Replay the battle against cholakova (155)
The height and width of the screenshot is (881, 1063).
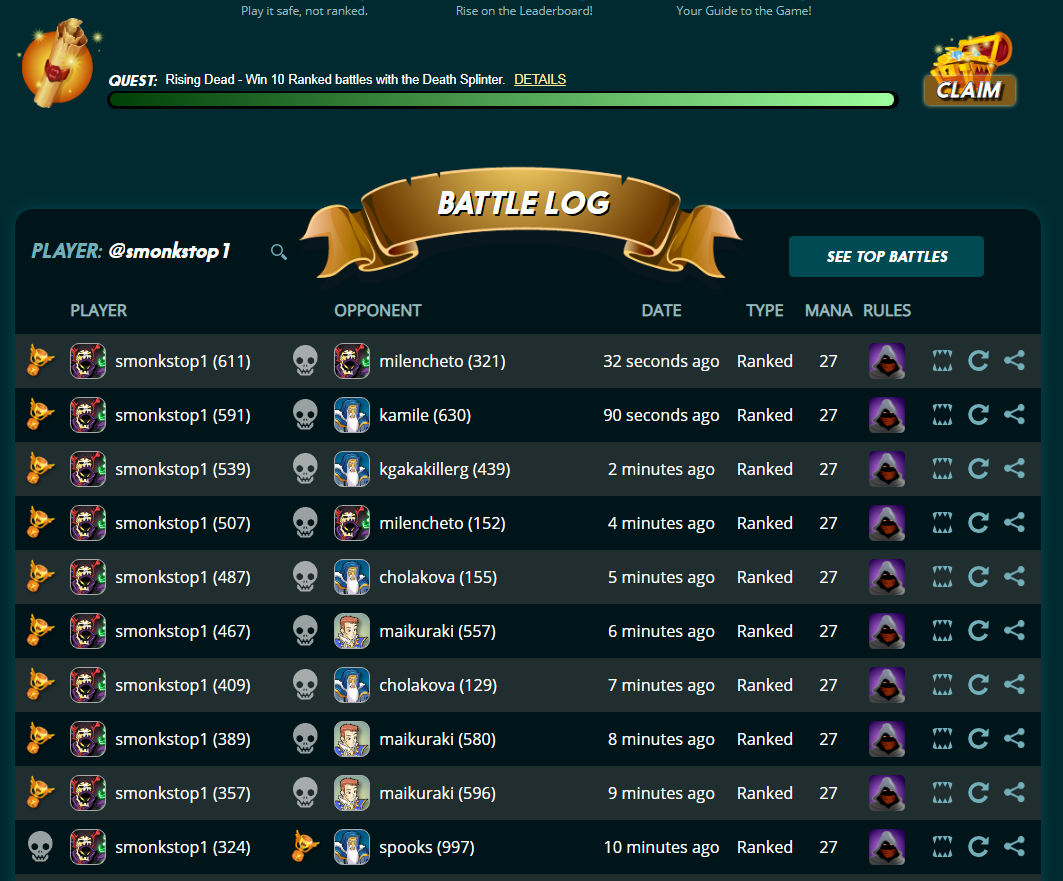point(978,577)
